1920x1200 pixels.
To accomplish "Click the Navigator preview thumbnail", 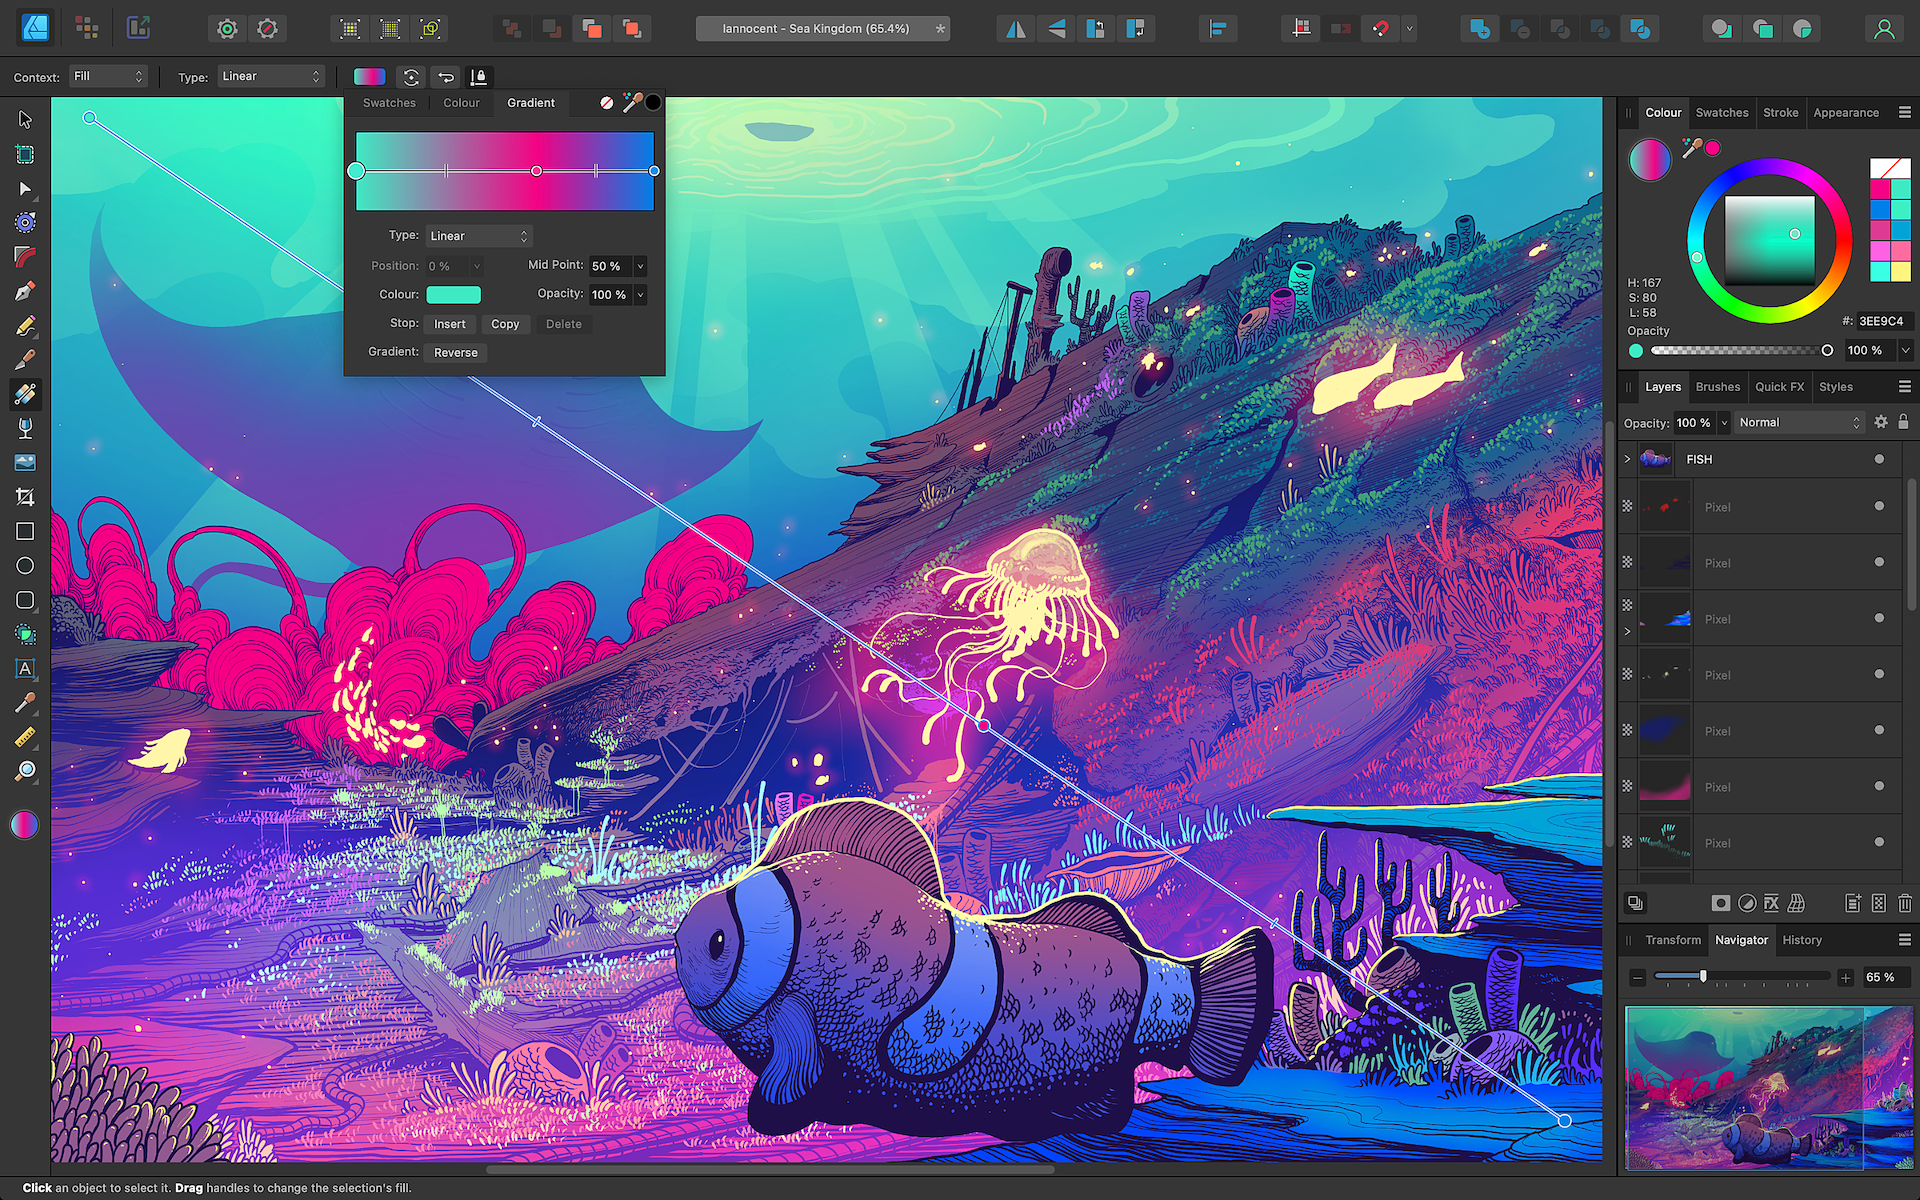I will click(x=1768, y=1088).
